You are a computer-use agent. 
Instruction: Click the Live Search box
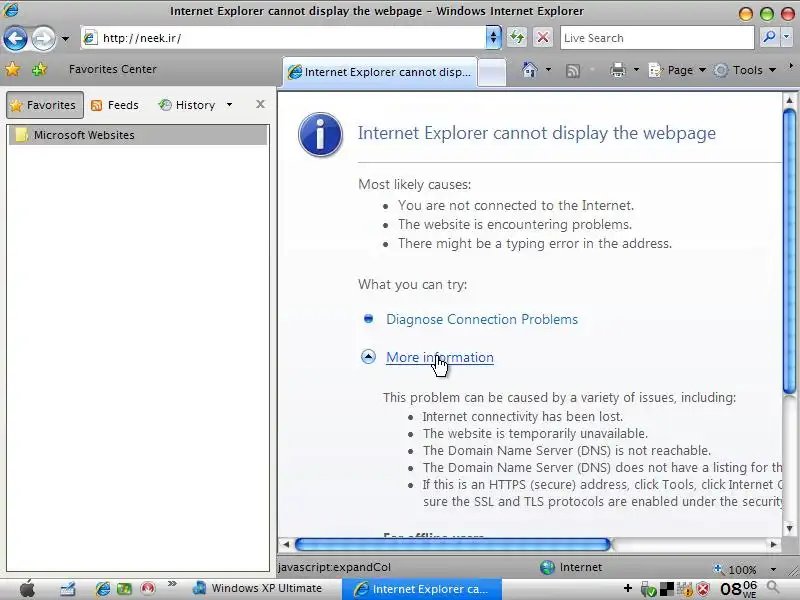pyautogui.click(x=657, y=38)
